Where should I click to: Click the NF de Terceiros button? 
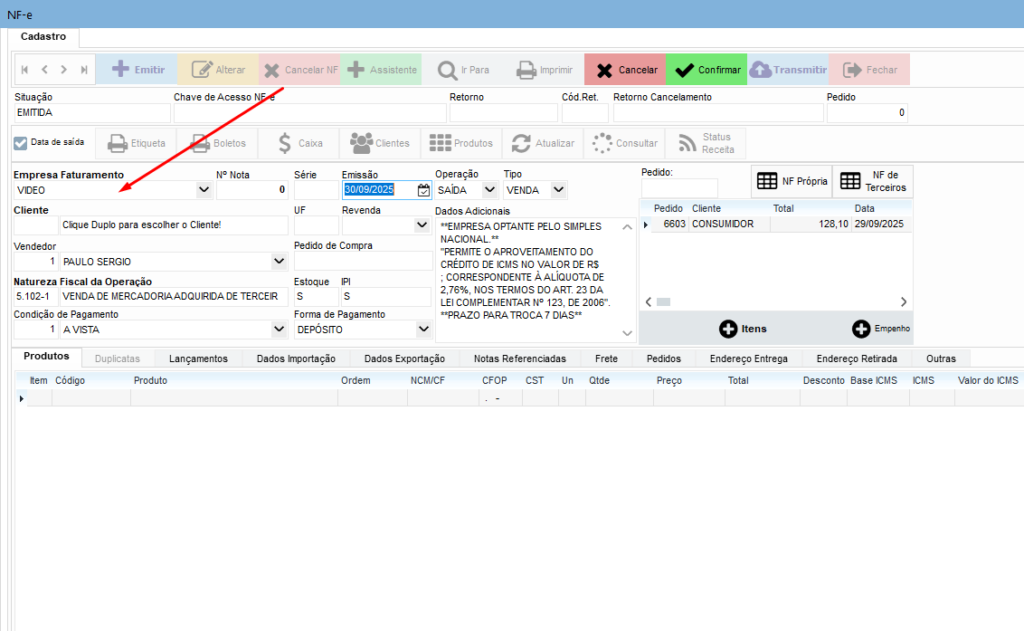873,181
